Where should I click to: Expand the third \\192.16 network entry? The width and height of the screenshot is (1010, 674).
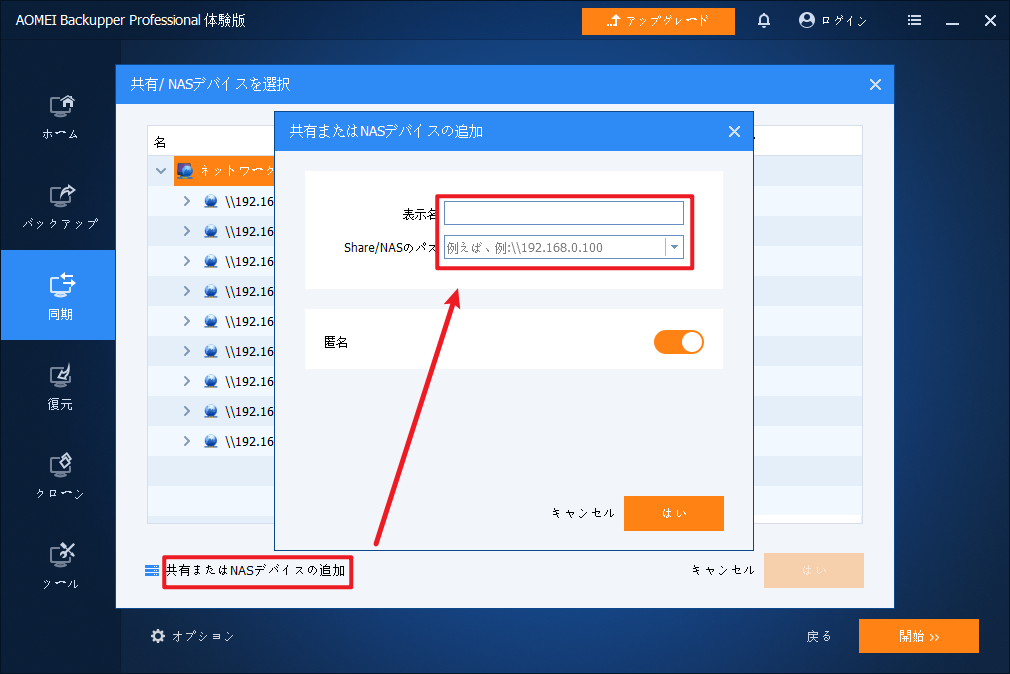[x=187, y=261]
